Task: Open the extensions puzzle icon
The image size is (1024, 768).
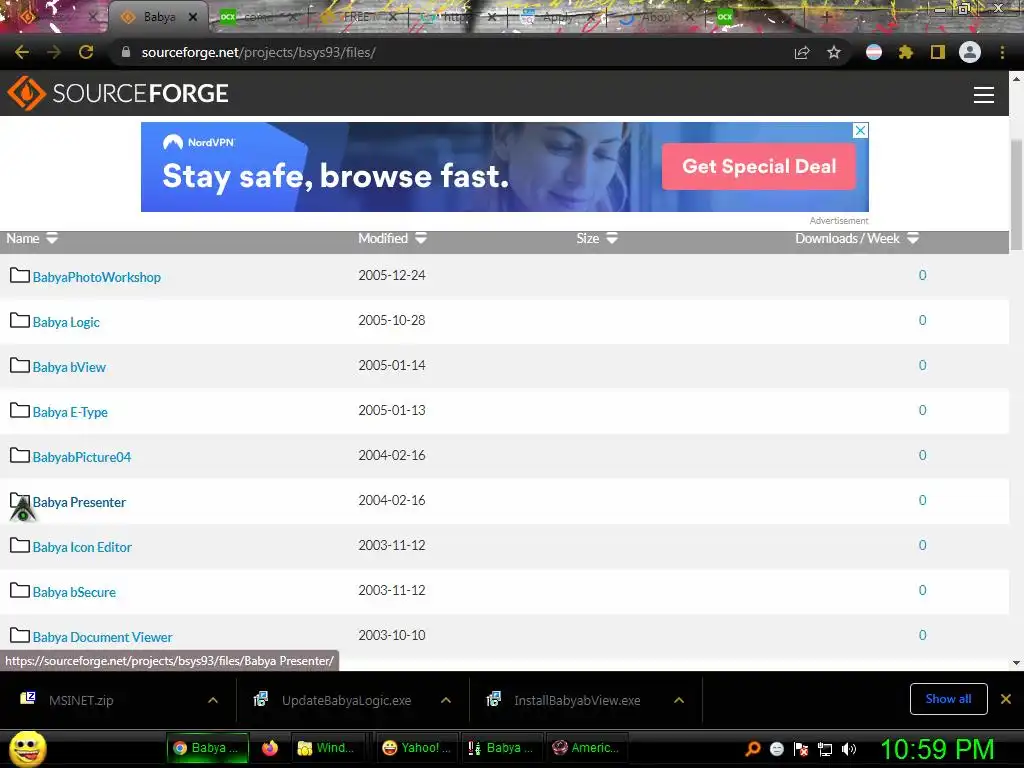Action: (x=906, y=52)
